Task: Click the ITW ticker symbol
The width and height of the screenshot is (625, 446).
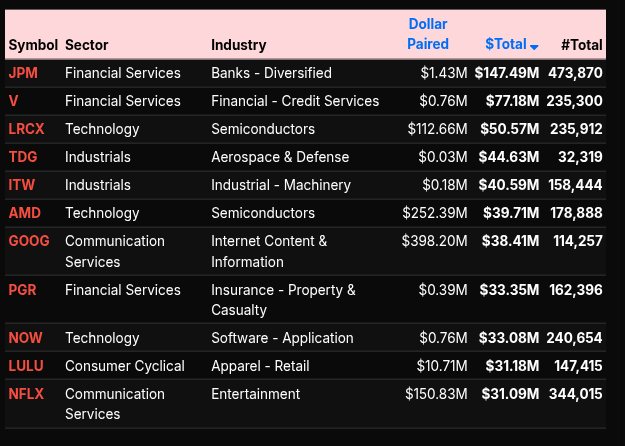Action: [x=22, y=185]
